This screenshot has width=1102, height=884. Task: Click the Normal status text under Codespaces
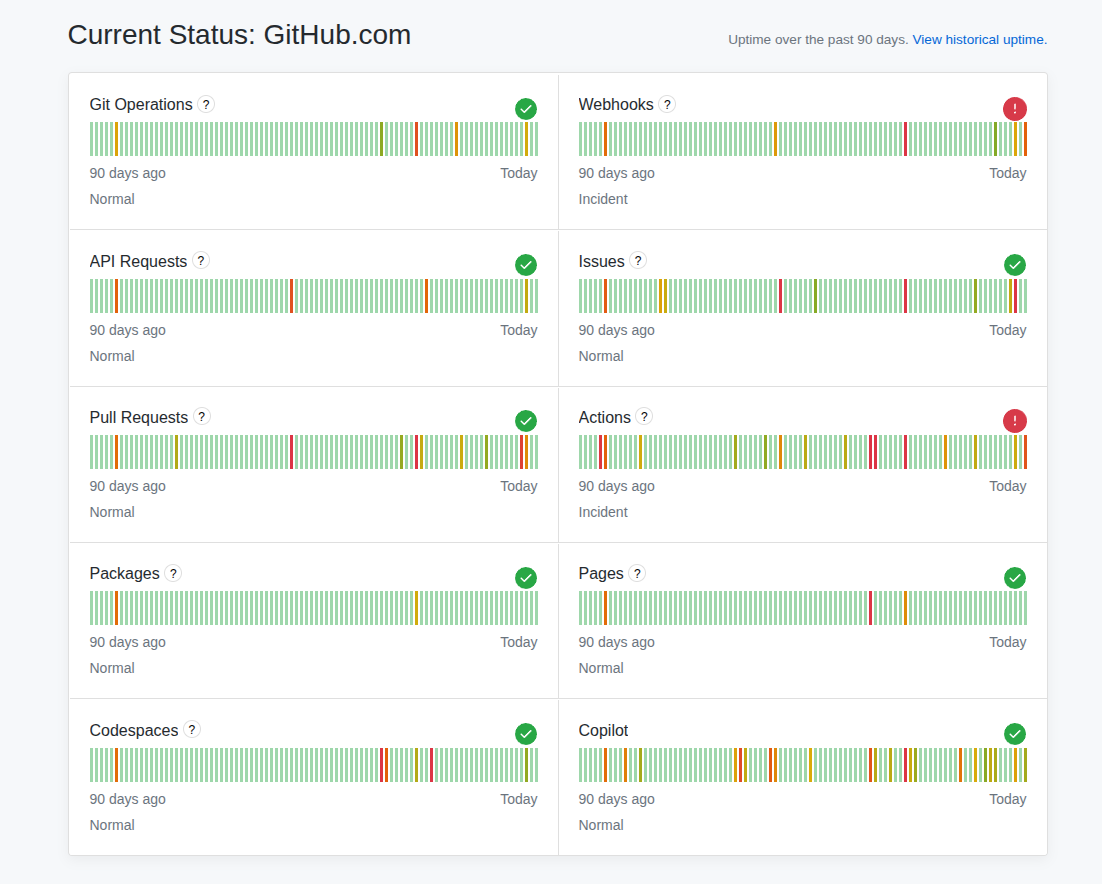pyautogui.click(x=112, y=825)
